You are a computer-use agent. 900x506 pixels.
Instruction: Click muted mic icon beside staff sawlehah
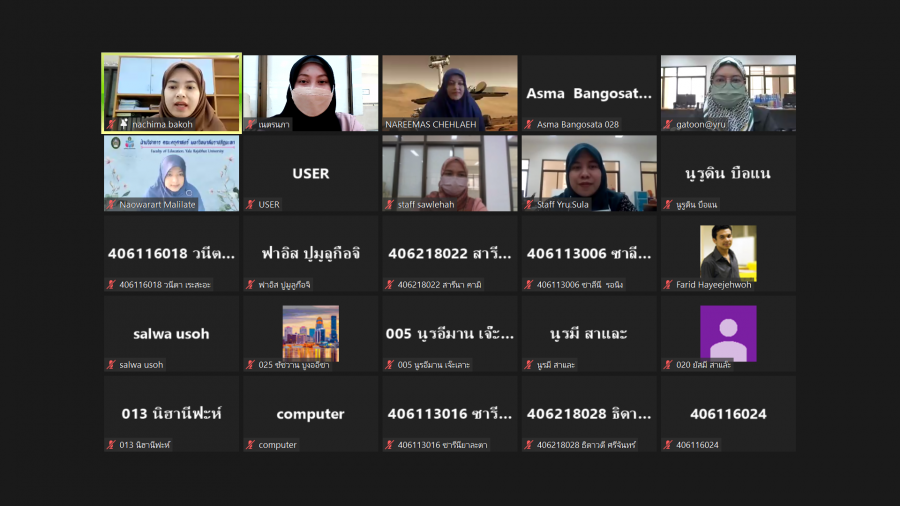tap(390, 204)
